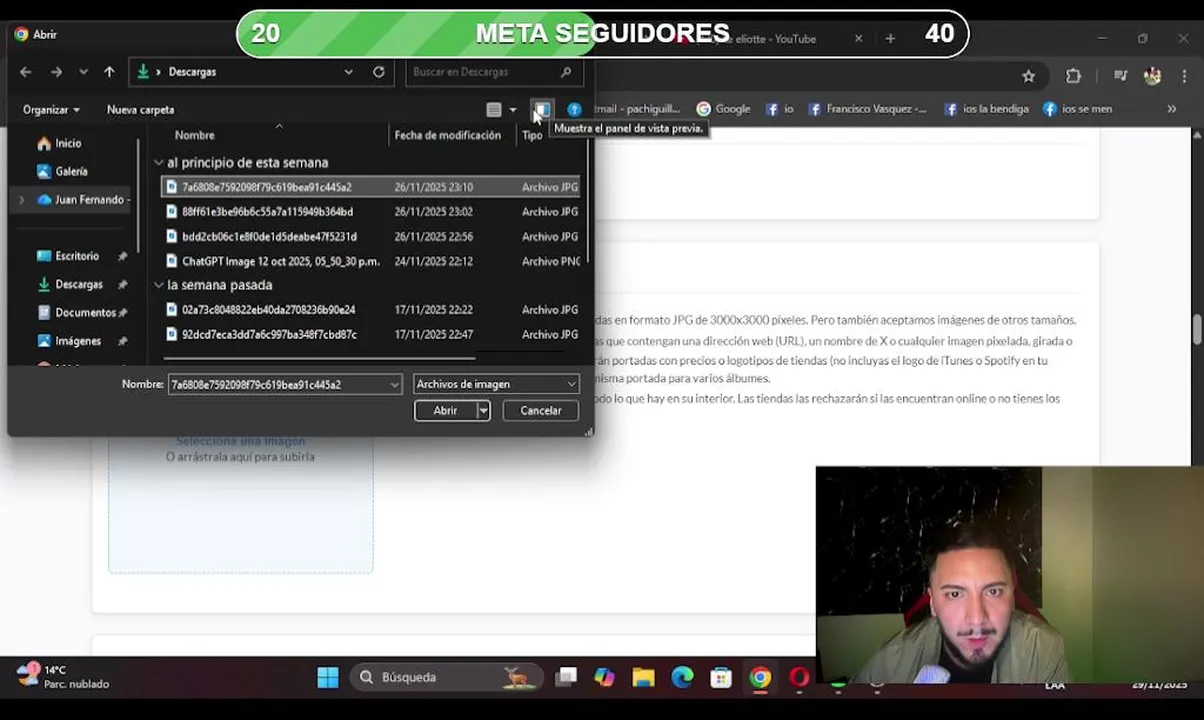Open Escritorio quick access folder
Viewport: 1204px width, 720px height.
(77, 256)
